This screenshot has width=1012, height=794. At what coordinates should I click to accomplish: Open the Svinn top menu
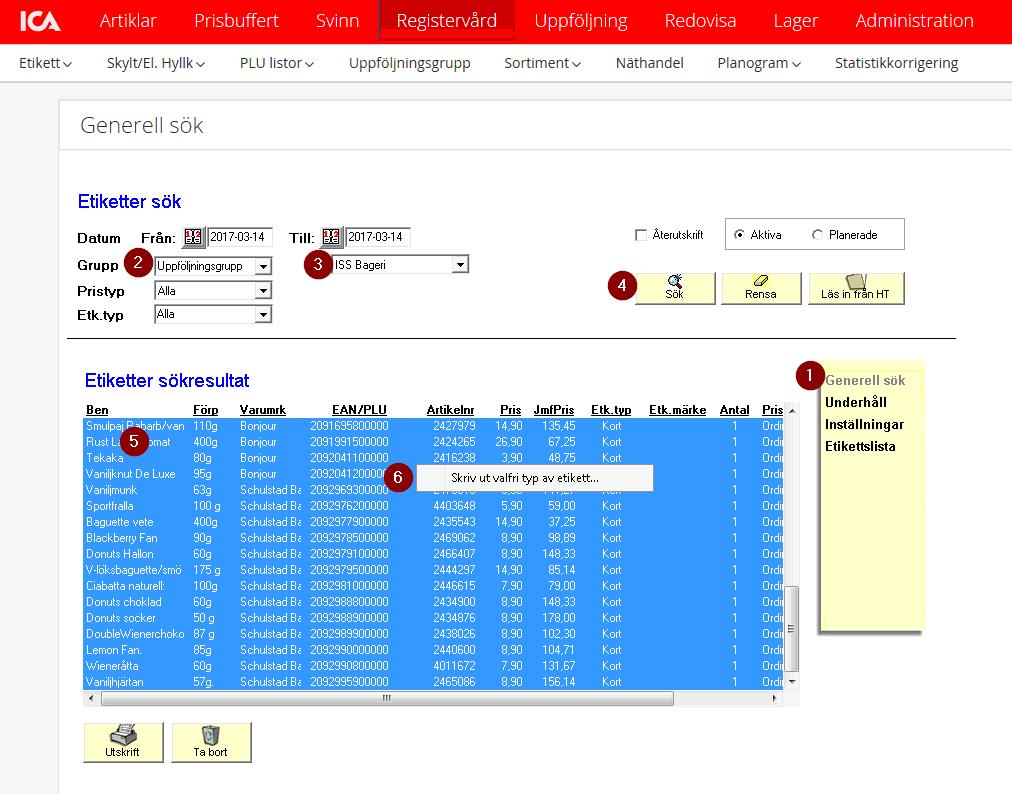tap(338, 21)
